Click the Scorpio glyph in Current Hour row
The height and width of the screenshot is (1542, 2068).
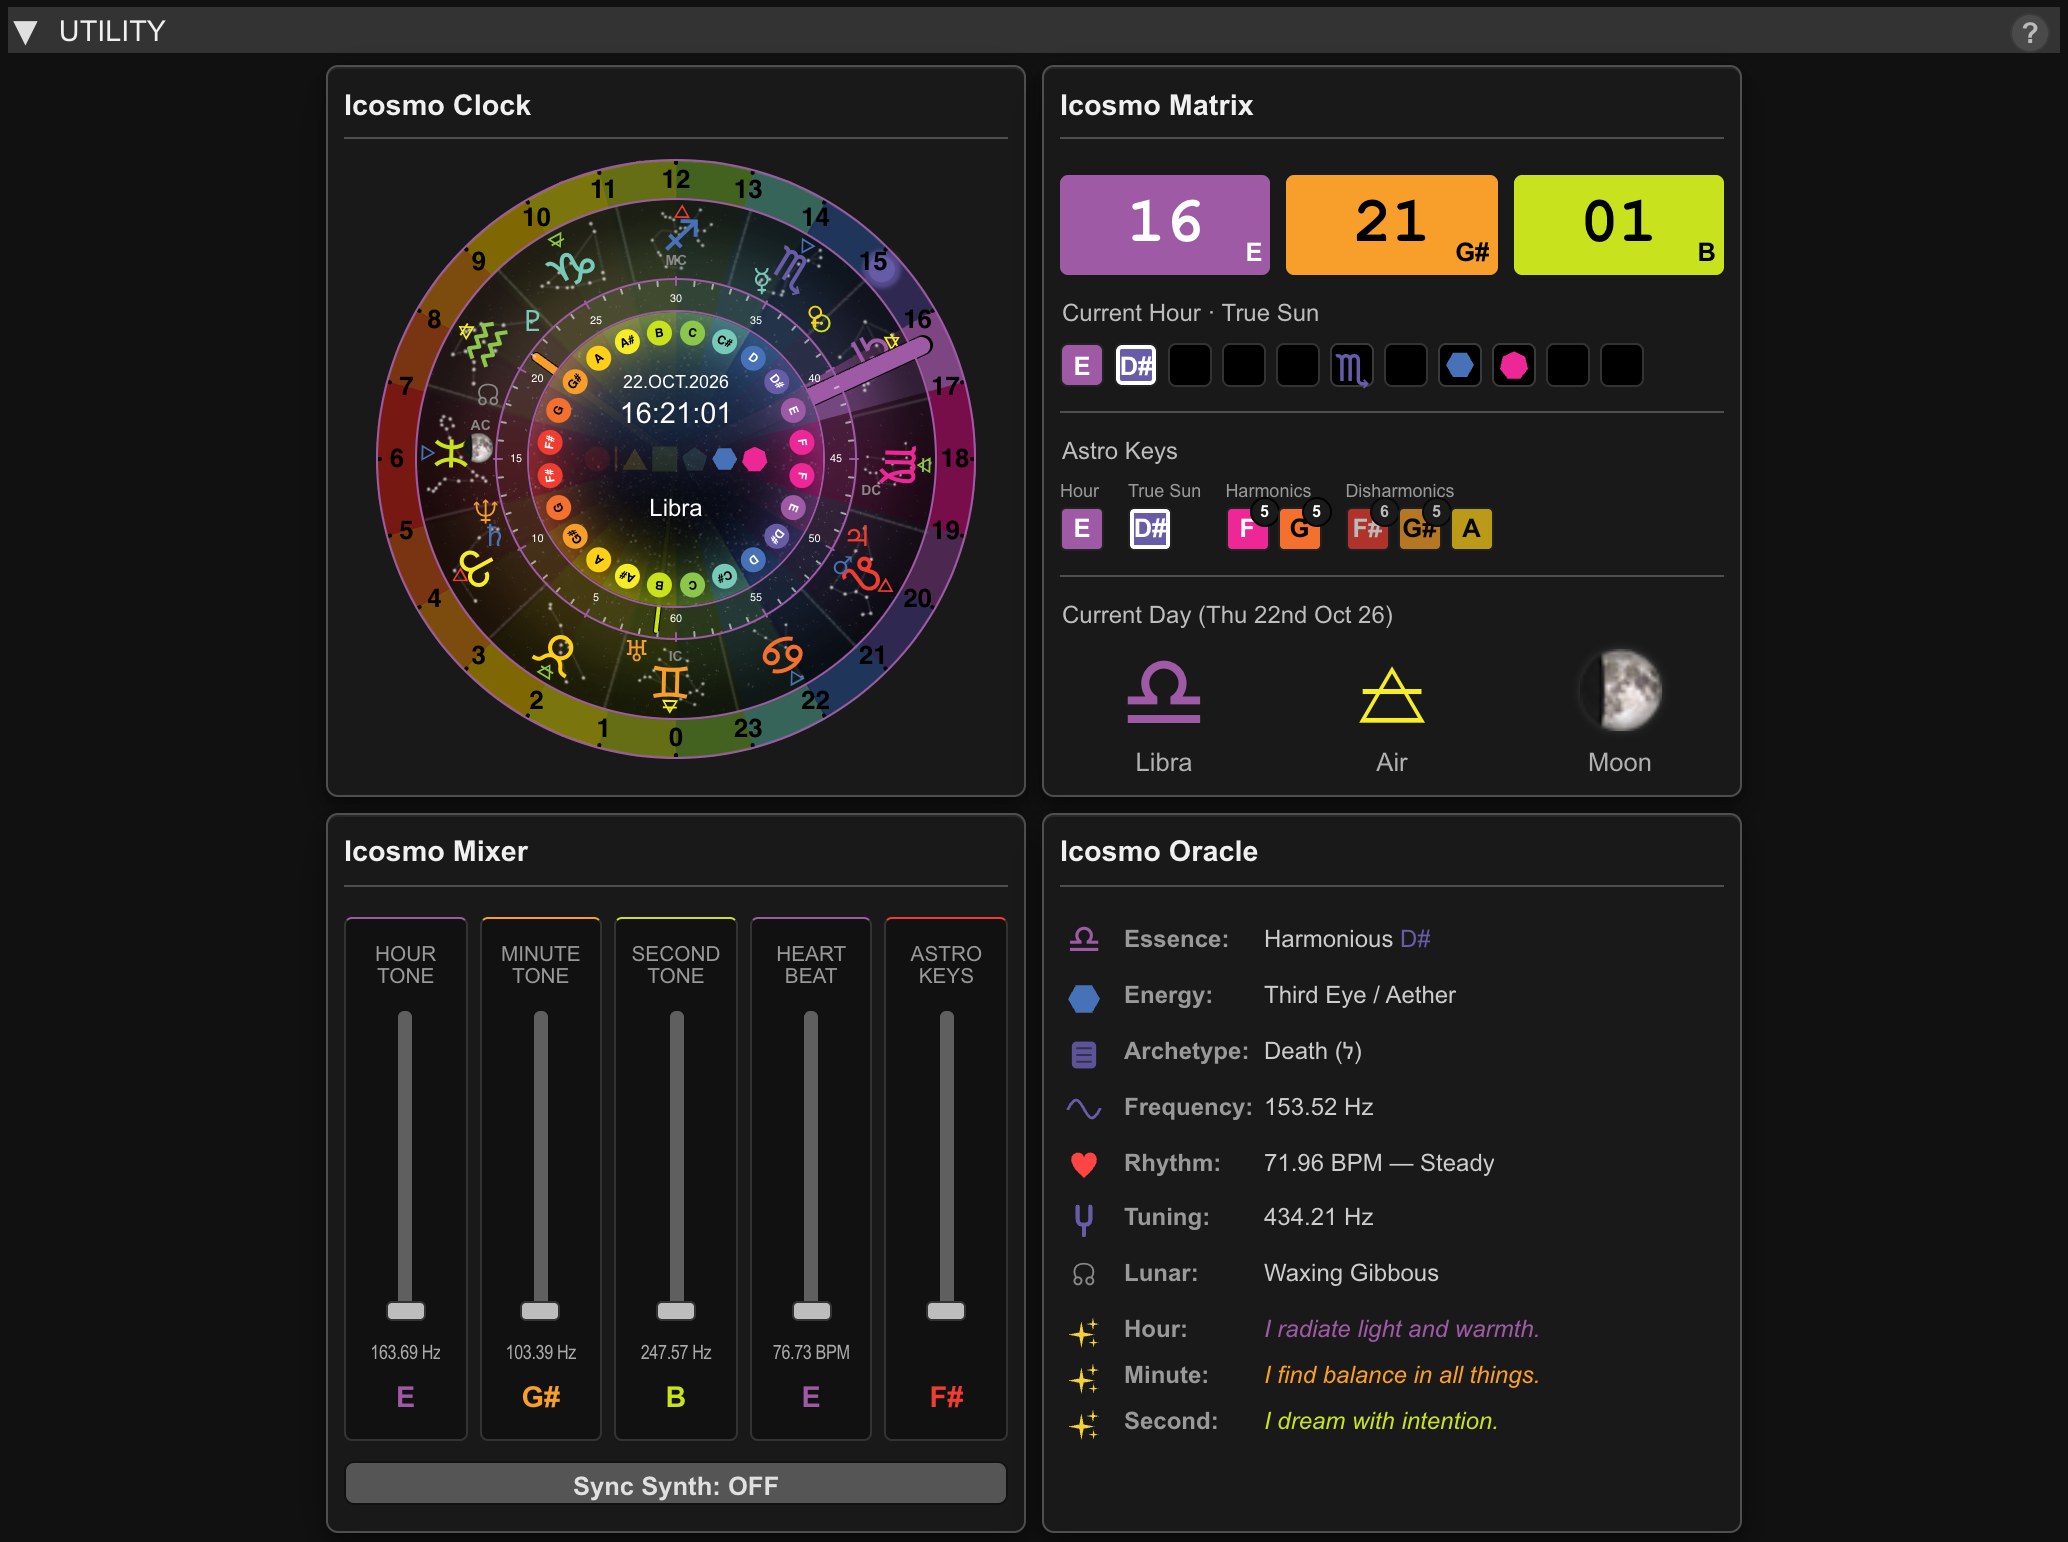click(x=1352, y=366)
